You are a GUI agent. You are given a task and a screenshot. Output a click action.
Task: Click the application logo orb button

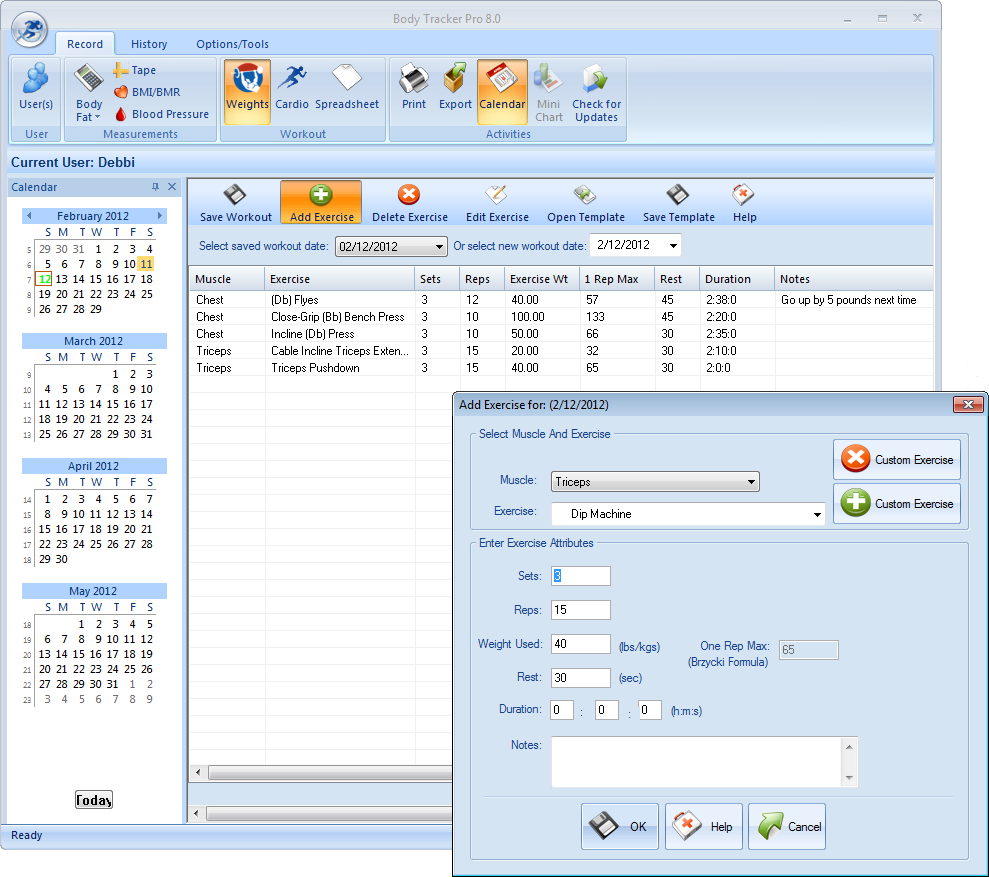(x=29, y=29)
